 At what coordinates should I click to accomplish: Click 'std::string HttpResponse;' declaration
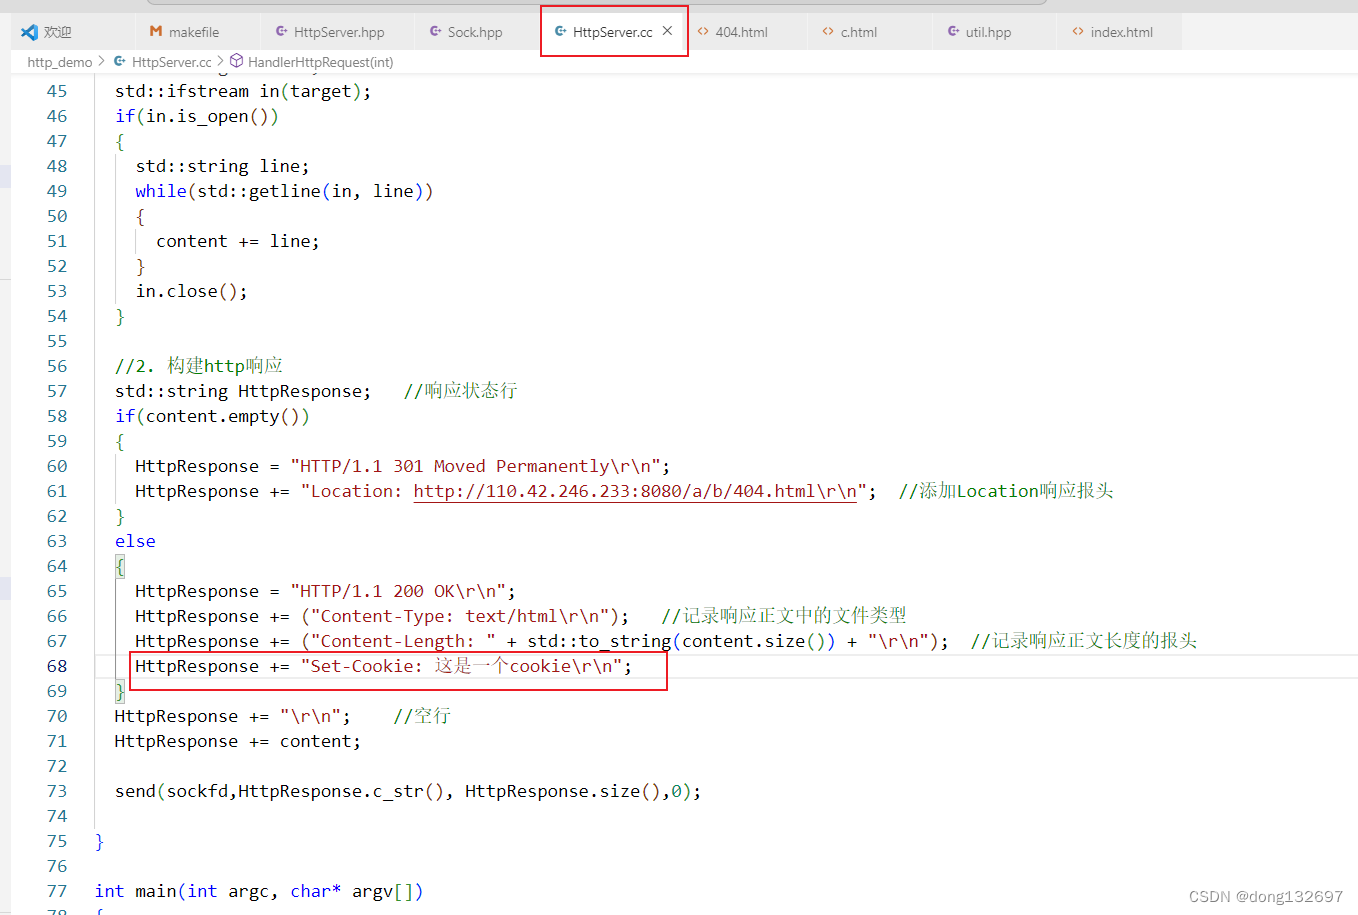click(243, 391)
